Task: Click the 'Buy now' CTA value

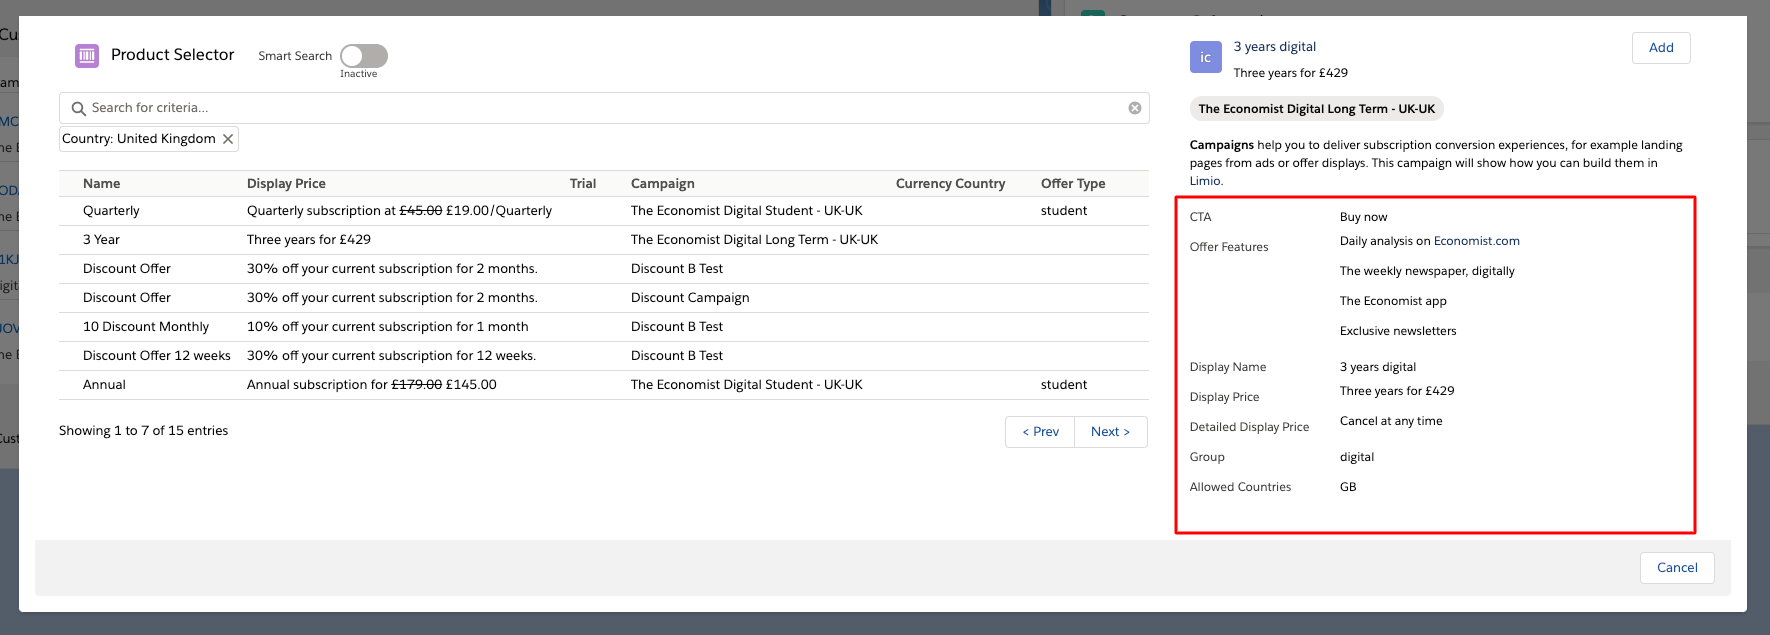Action: [x=1363, y=217]
